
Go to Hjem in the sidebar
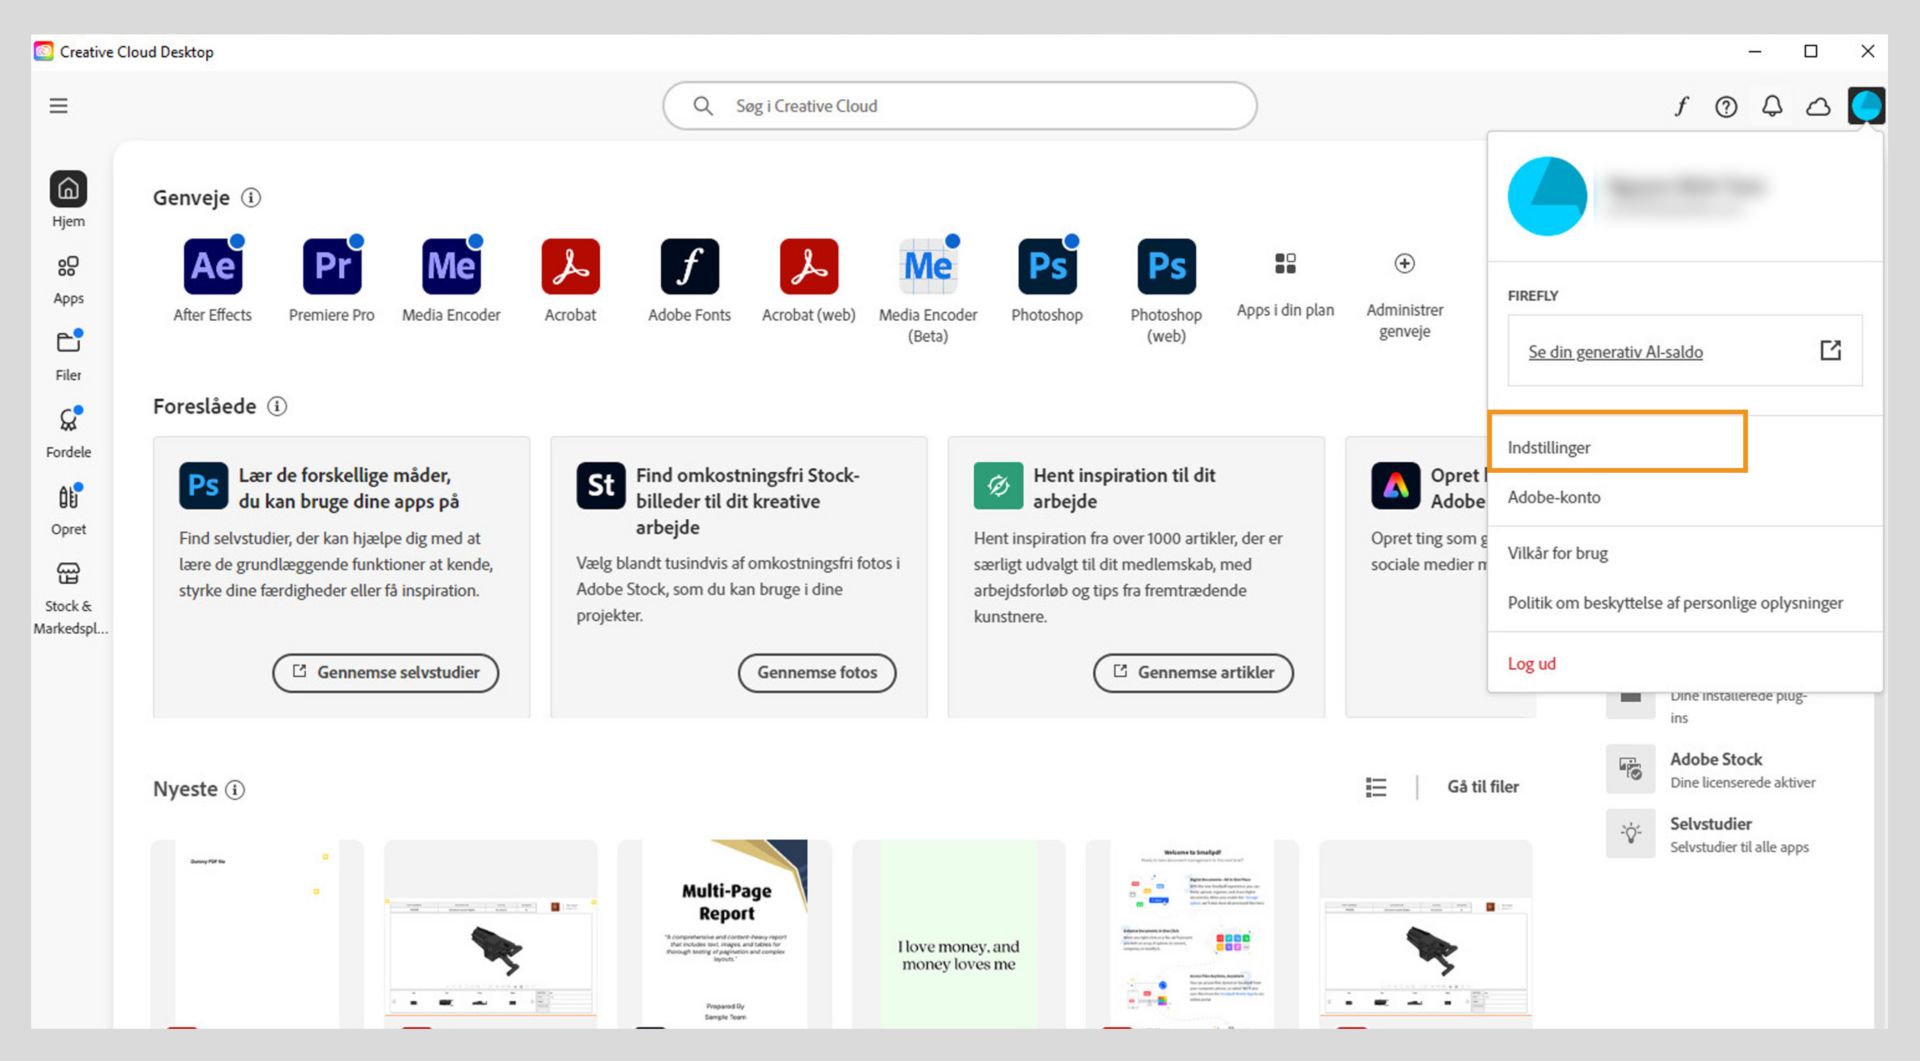point(68,199)
